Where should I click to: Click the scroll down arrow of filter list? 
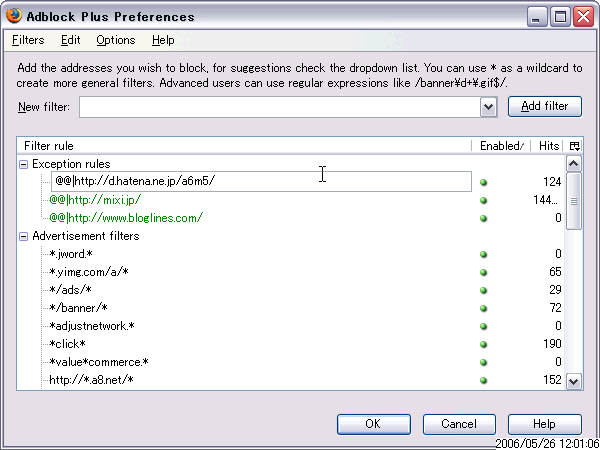click(x=573, y=381)
